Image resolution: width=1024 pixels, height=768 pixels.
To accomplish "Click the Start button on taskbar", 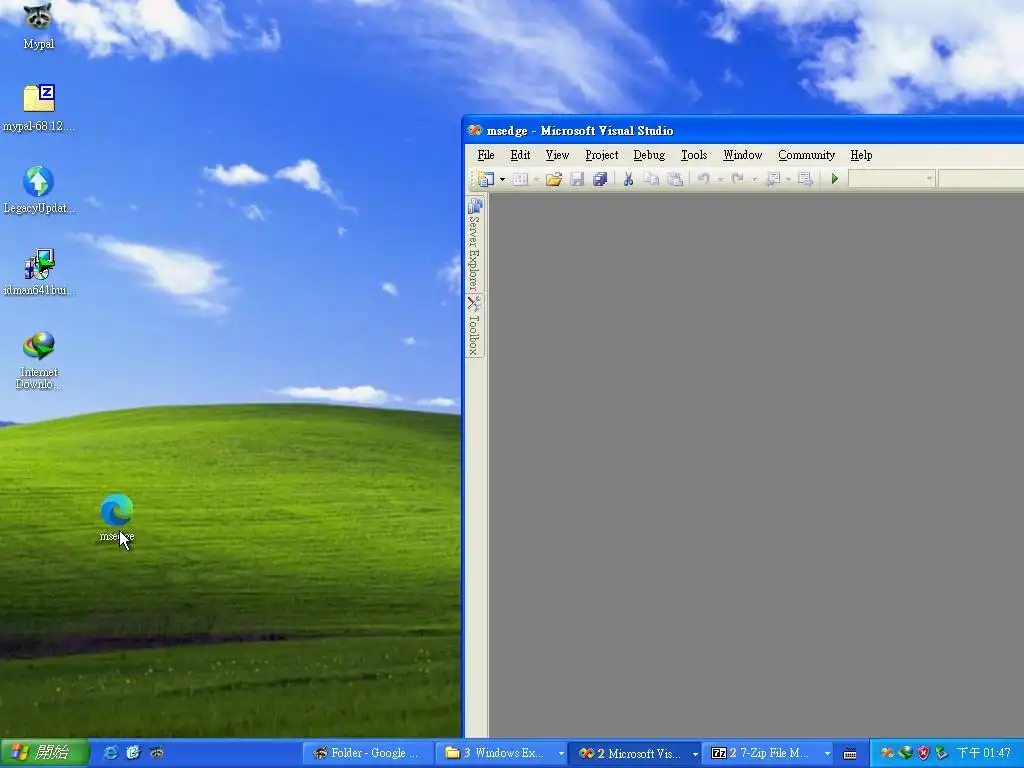I will [x=44, y=753].
